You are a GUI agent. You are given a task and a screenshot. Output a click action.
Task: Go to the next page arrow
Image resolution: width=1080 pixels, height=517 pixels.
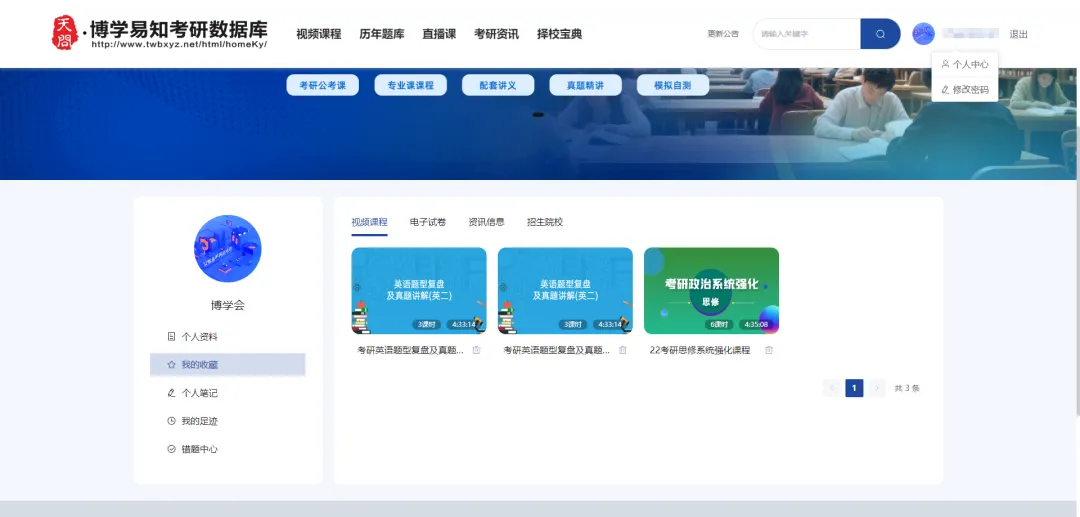pos(877,388)
